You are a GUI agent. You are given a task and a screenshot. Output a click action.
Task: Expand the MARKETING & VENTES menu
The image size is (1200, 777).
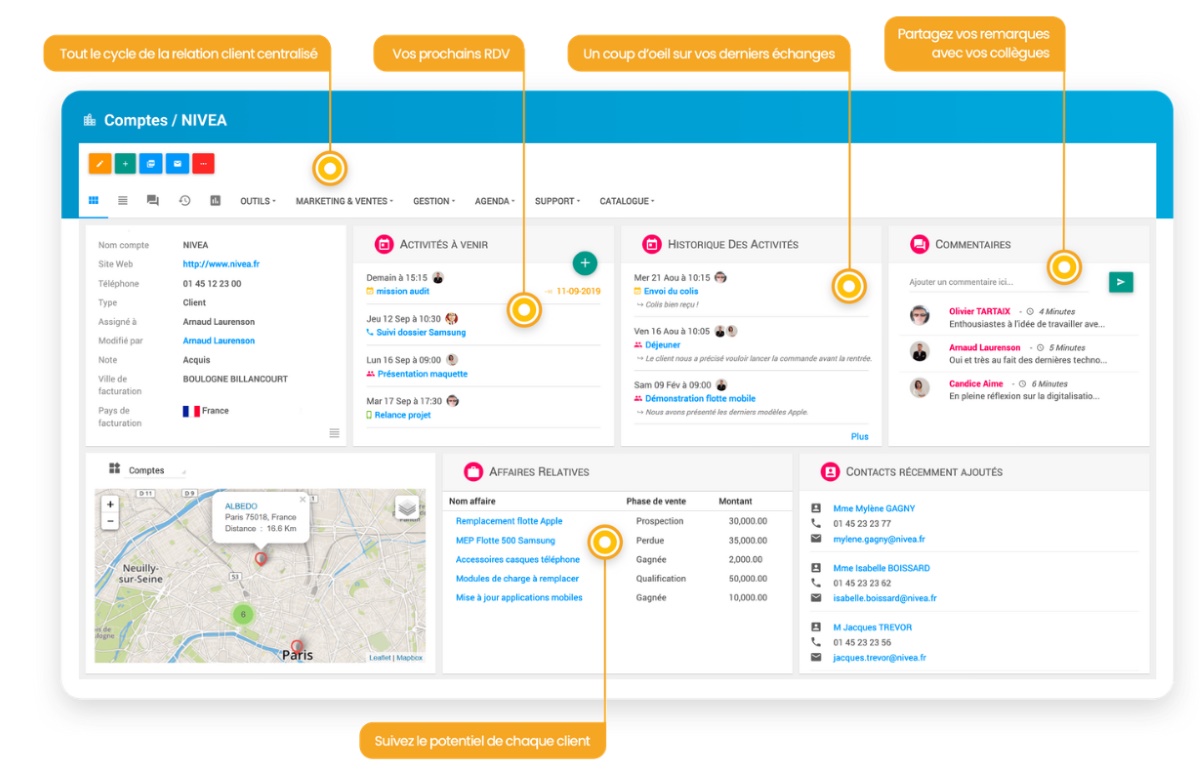click(x=344, y=201)
